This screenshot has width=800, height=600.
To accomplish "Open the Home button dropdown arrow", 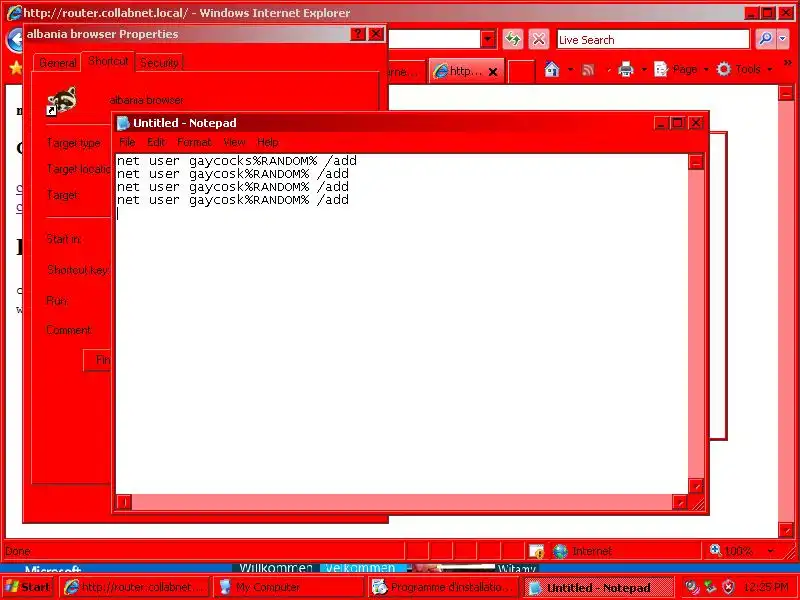I will 570,69.
